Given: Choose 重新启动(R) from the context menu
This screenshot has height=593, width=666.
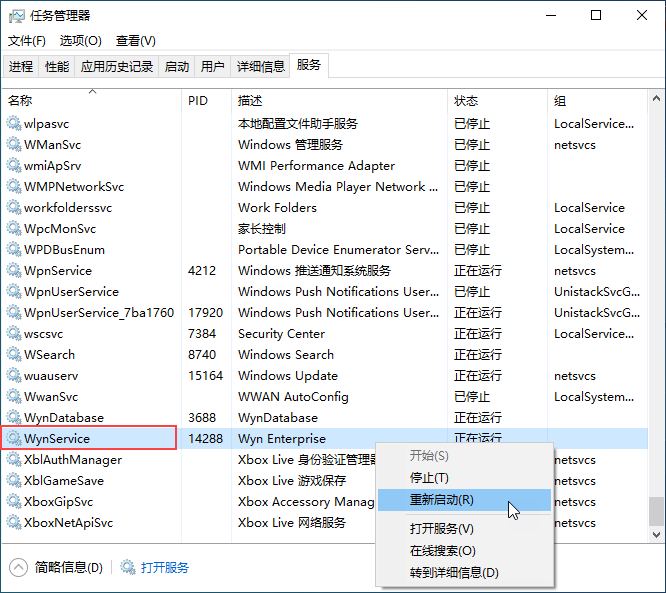Looking at the screenshot, I should [x=441, y=500].
